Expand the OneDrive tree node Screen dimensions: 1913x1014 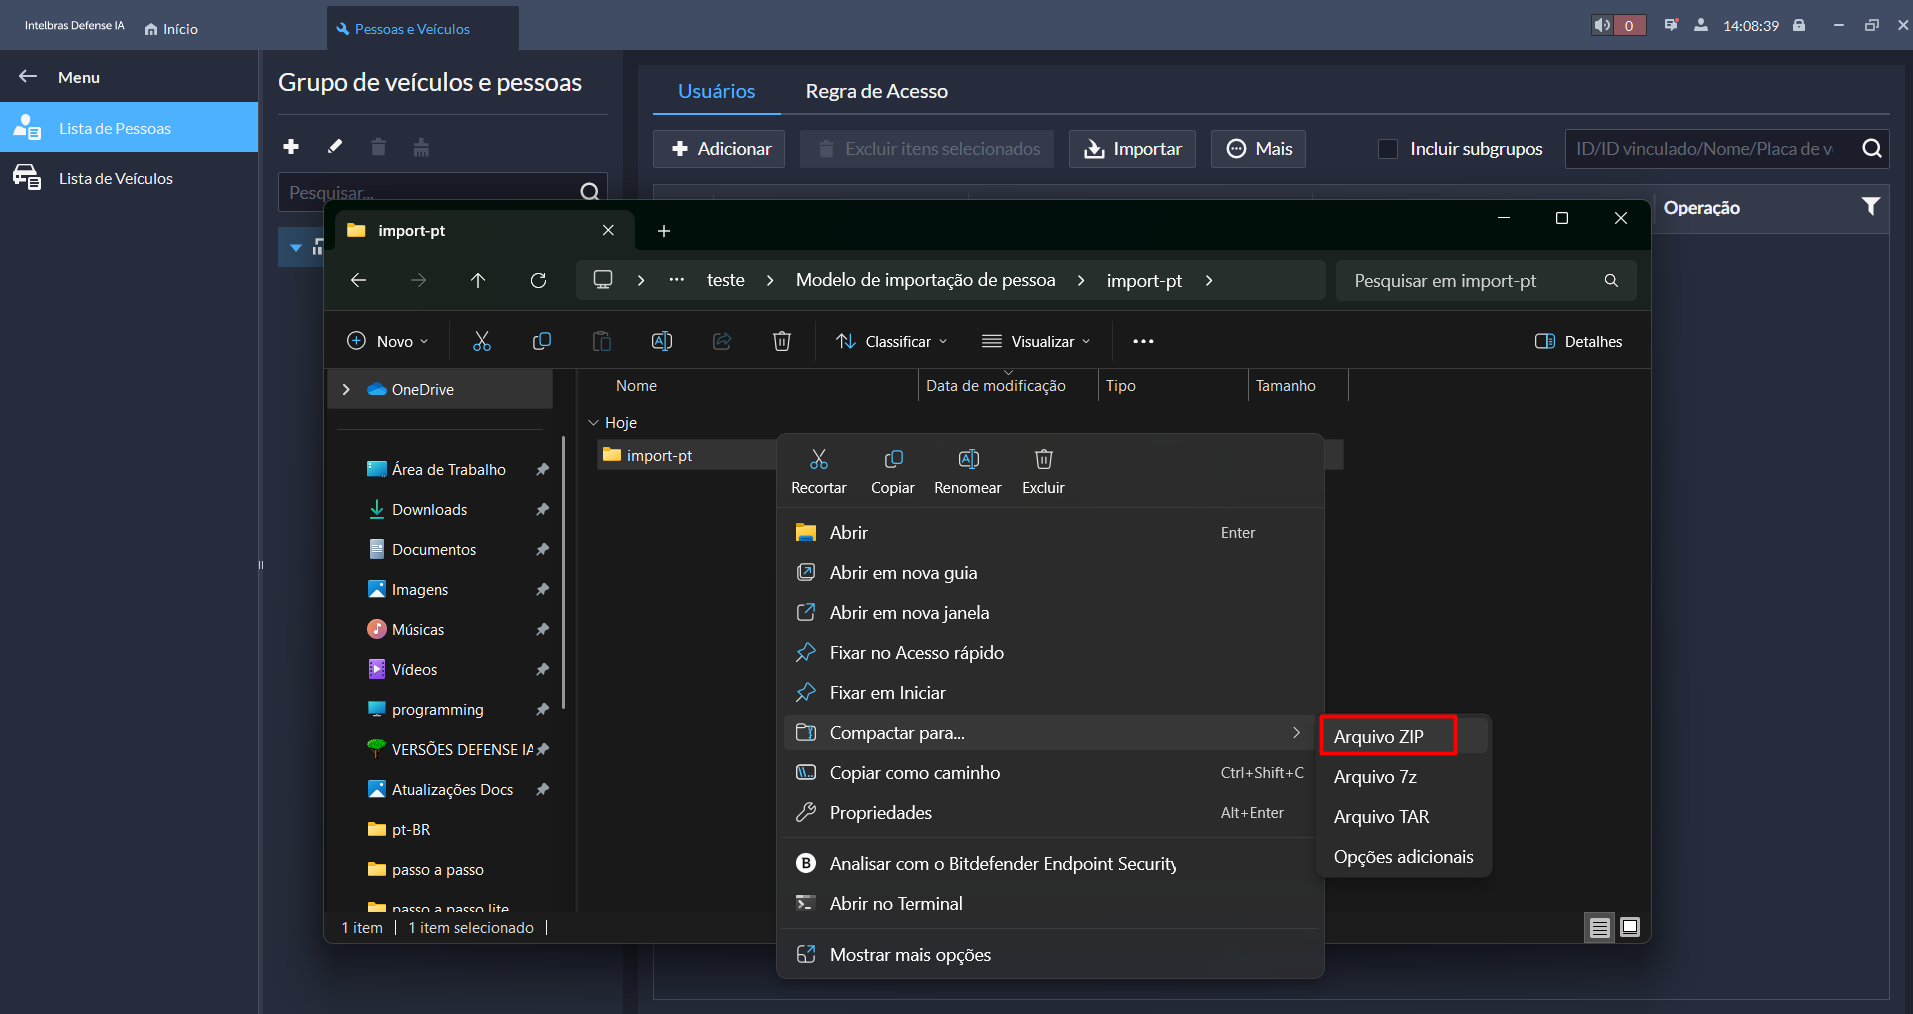[x=346, y=390]
